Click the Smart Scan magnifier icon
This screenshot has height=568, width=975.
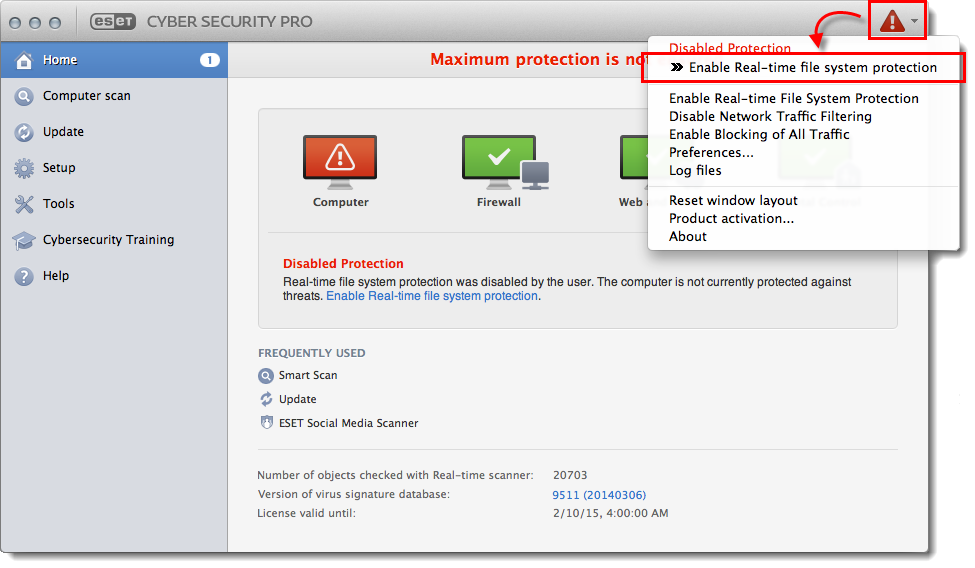266,376
